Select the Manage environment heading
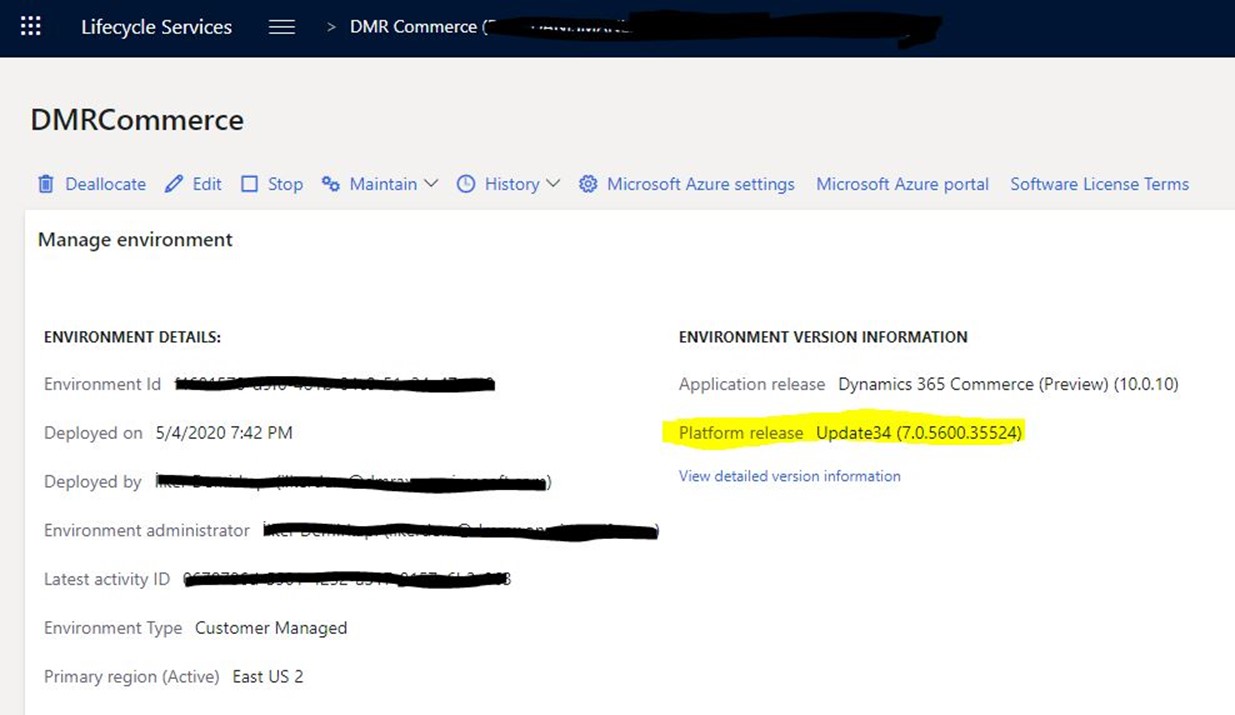This screenshot has width=1235, height=715. 135,240
